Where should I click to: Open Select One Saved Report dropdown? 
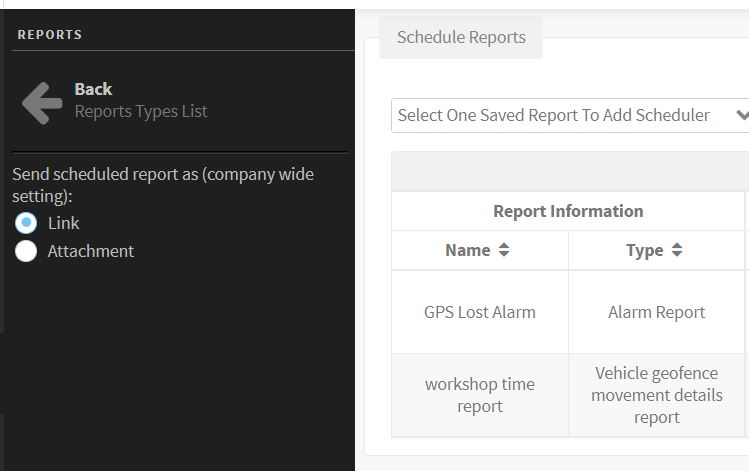pos(570,116)
